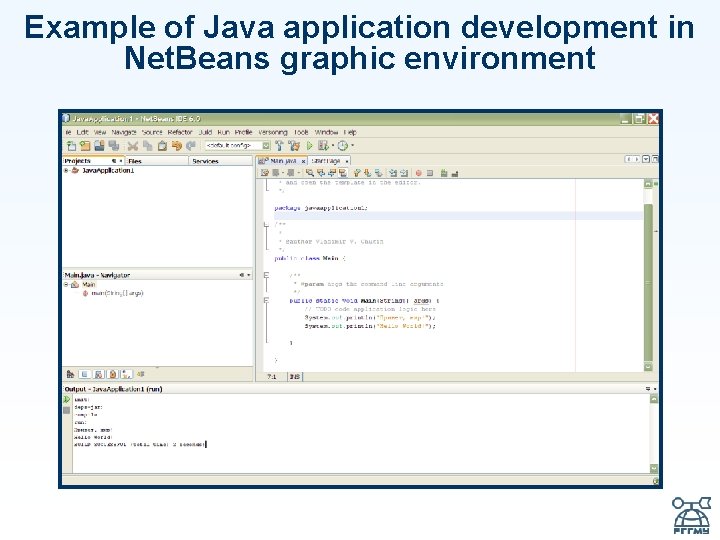The image size is (720, 540).
Task: Click the Clean and Build icon
Action: point(294,146)
